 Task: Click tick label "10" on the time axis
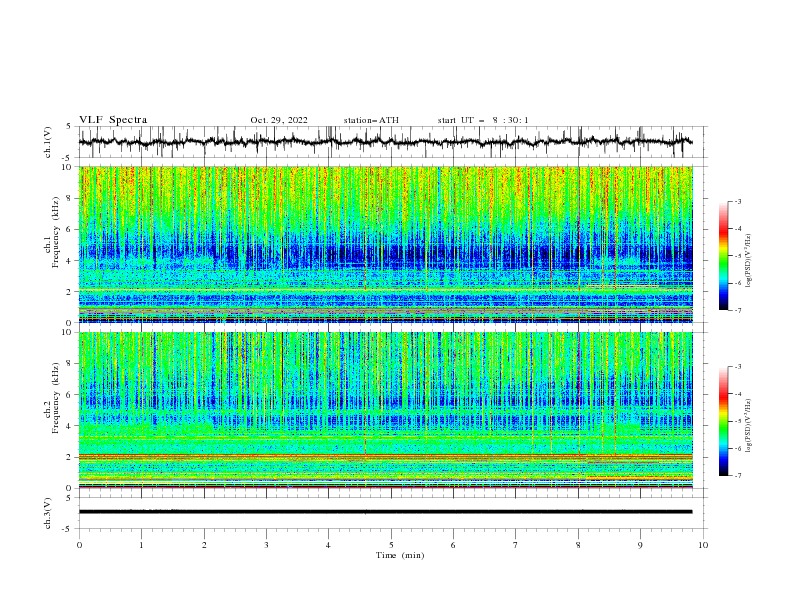pyautogui.click(x=703, y=545)
